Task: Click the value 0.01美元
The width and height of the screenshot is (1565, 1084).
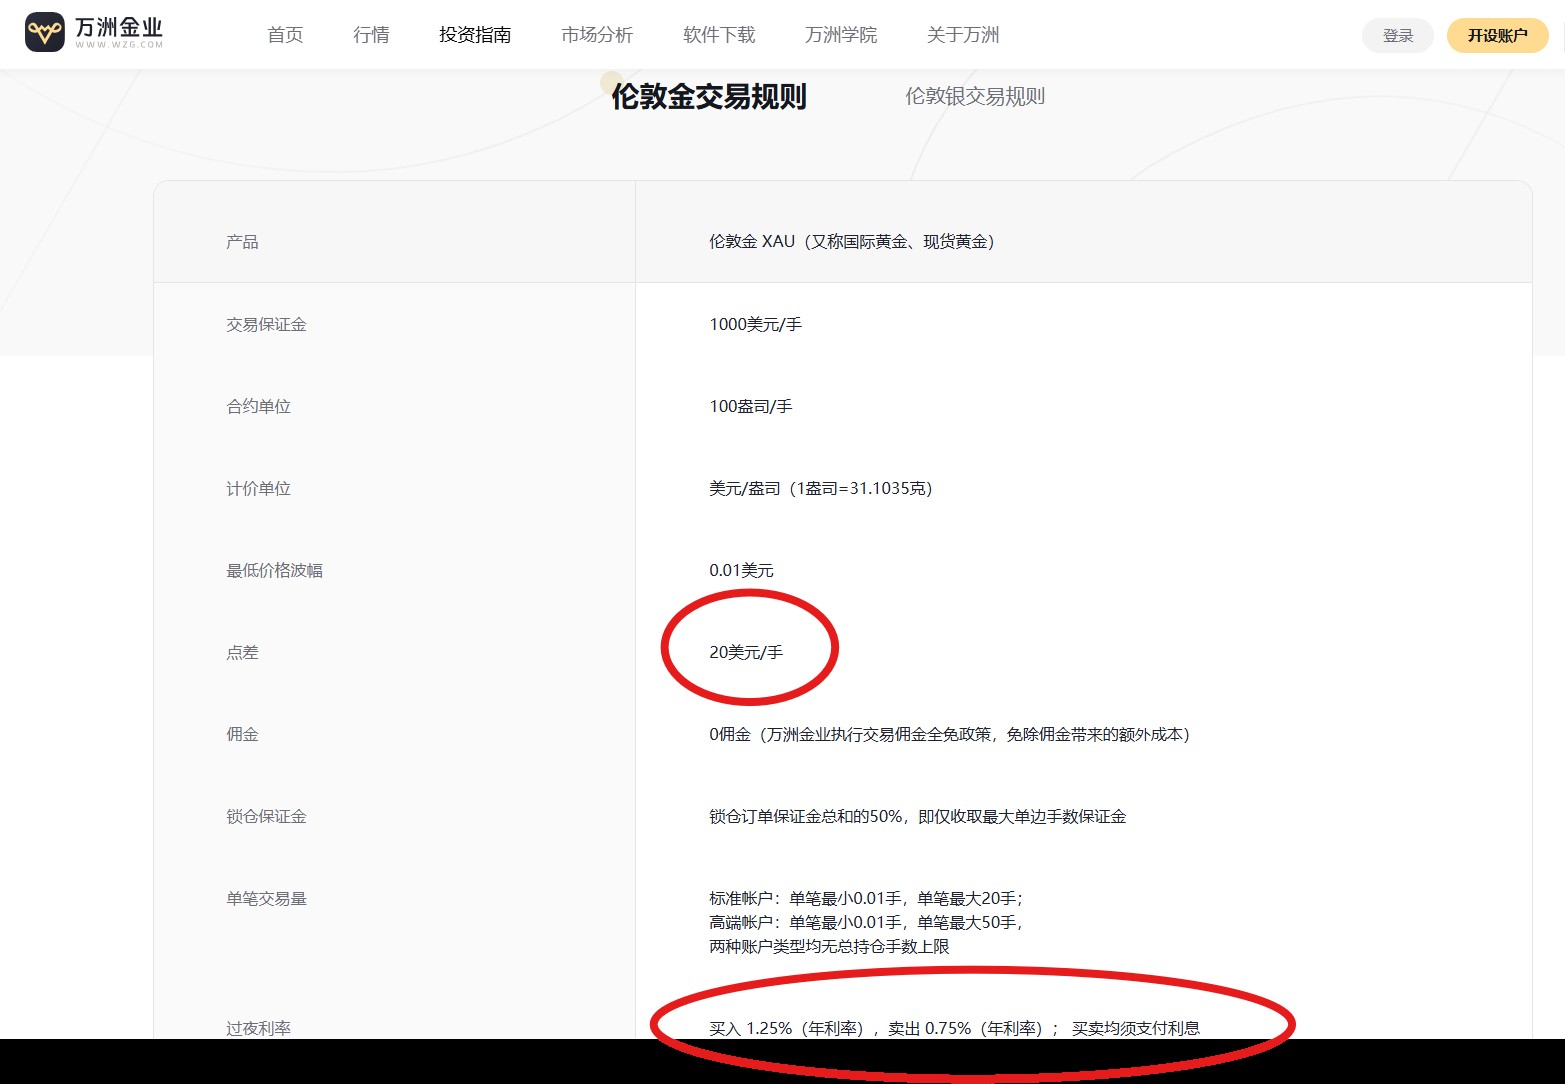Action: 741,570
